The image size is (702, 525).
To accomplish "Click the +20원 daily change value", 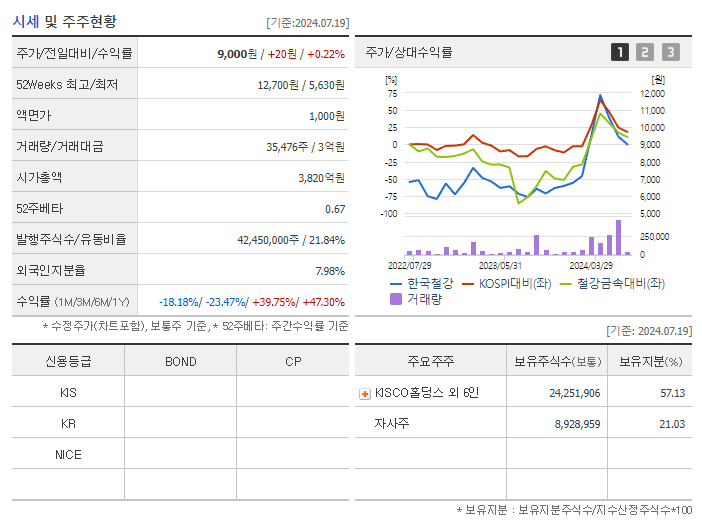I will point(282,54).
